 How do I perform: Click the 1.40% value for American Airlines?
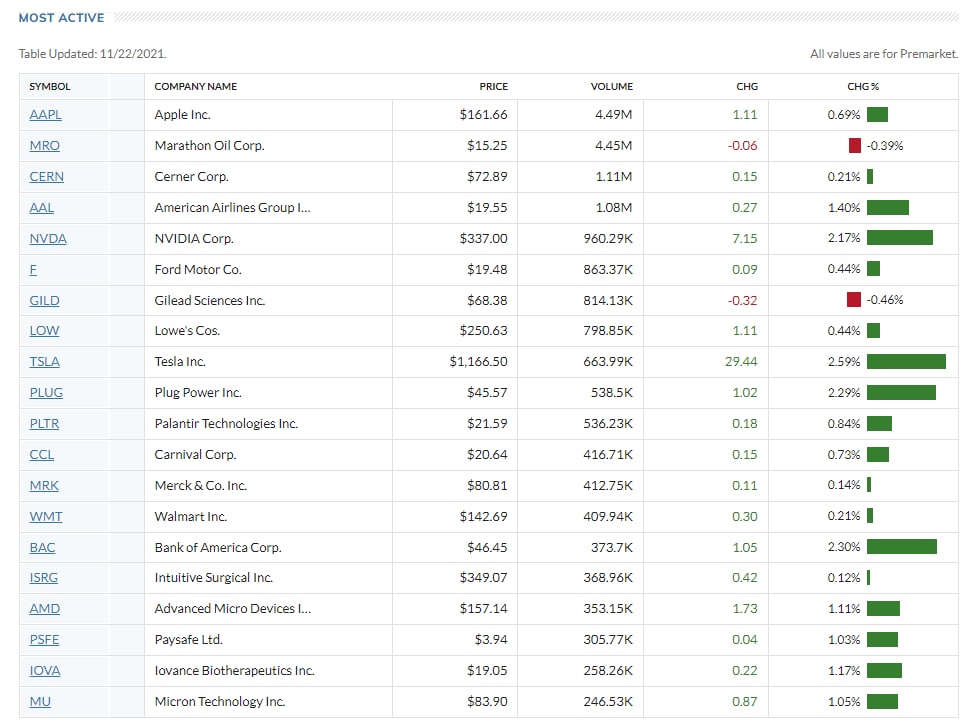pos(844,208)
